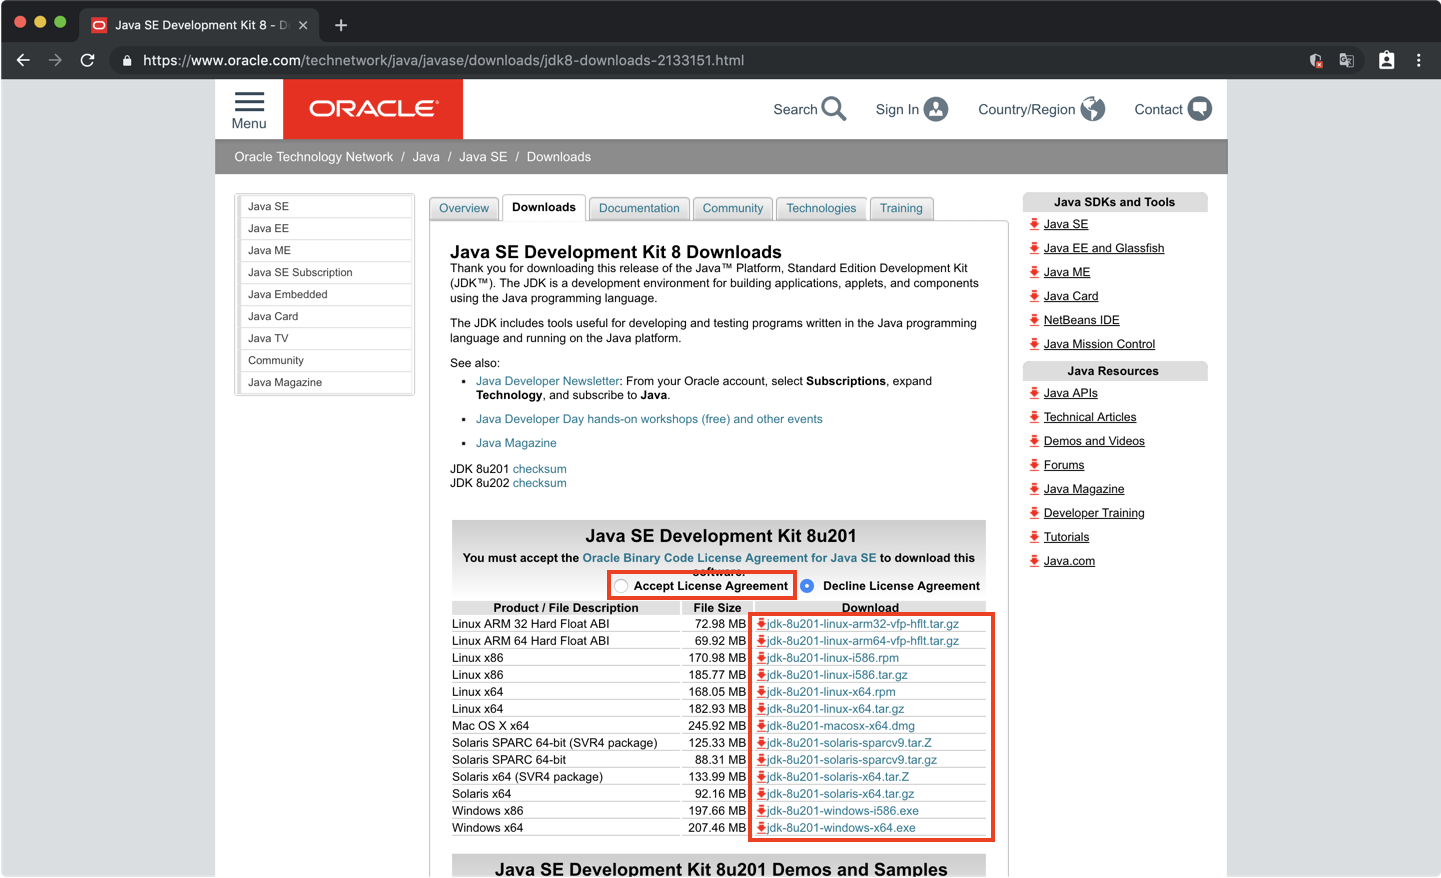The height and width of the screenshot is (878, 1441).
Task: Select Accept License Agreement radio button
Action: click(x=621, y=586)
